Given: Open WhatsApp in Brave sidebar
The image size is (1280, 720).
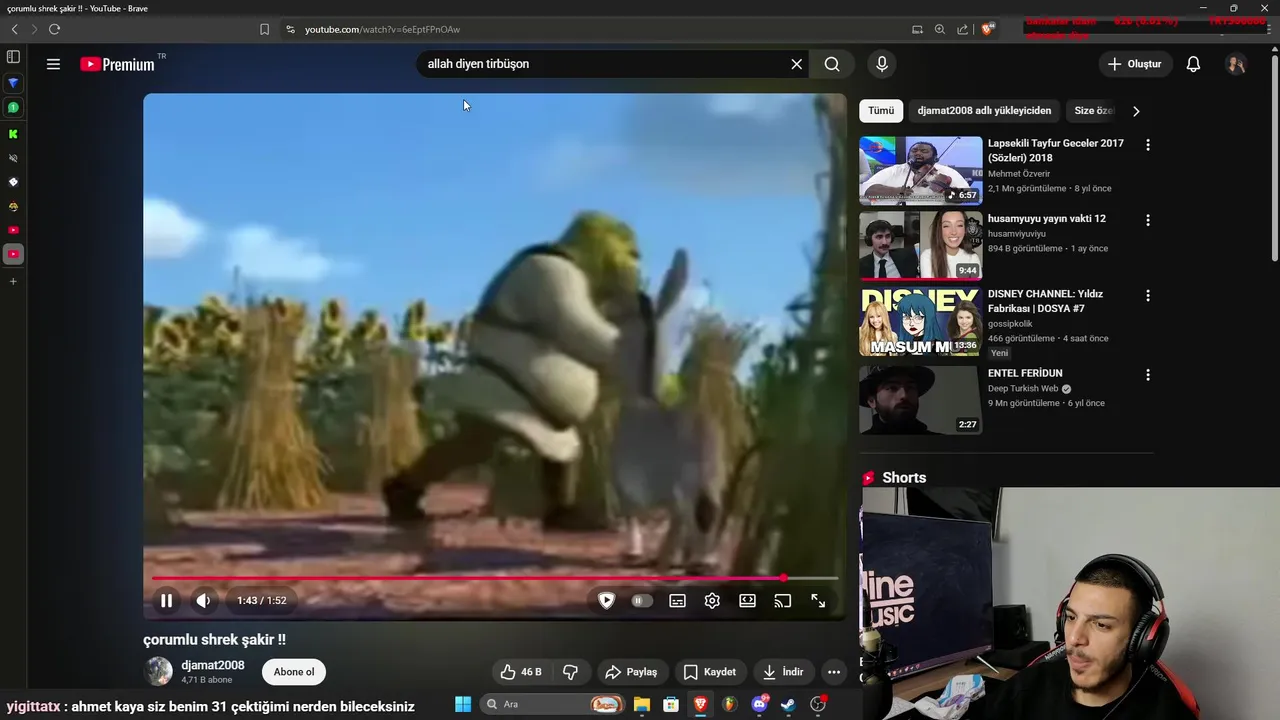Looking at the screenshot, I should pos(13,107).
